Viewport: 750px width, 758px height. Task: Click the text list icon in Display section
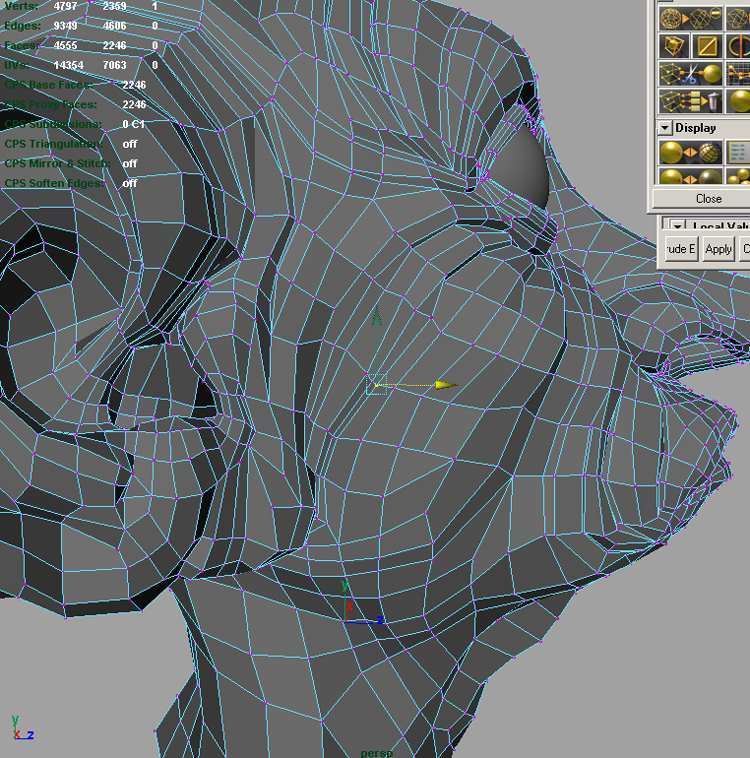point(739,152)
